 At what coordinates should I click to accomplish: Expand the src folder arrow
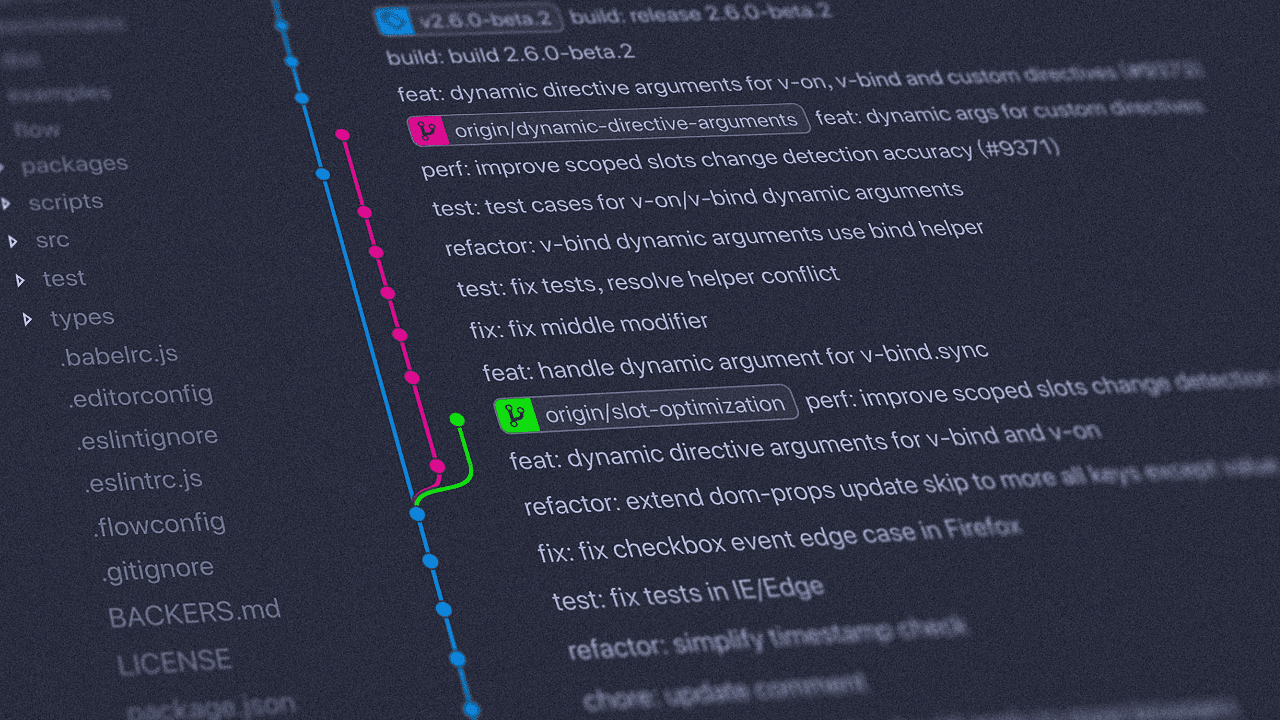(13, 241)
